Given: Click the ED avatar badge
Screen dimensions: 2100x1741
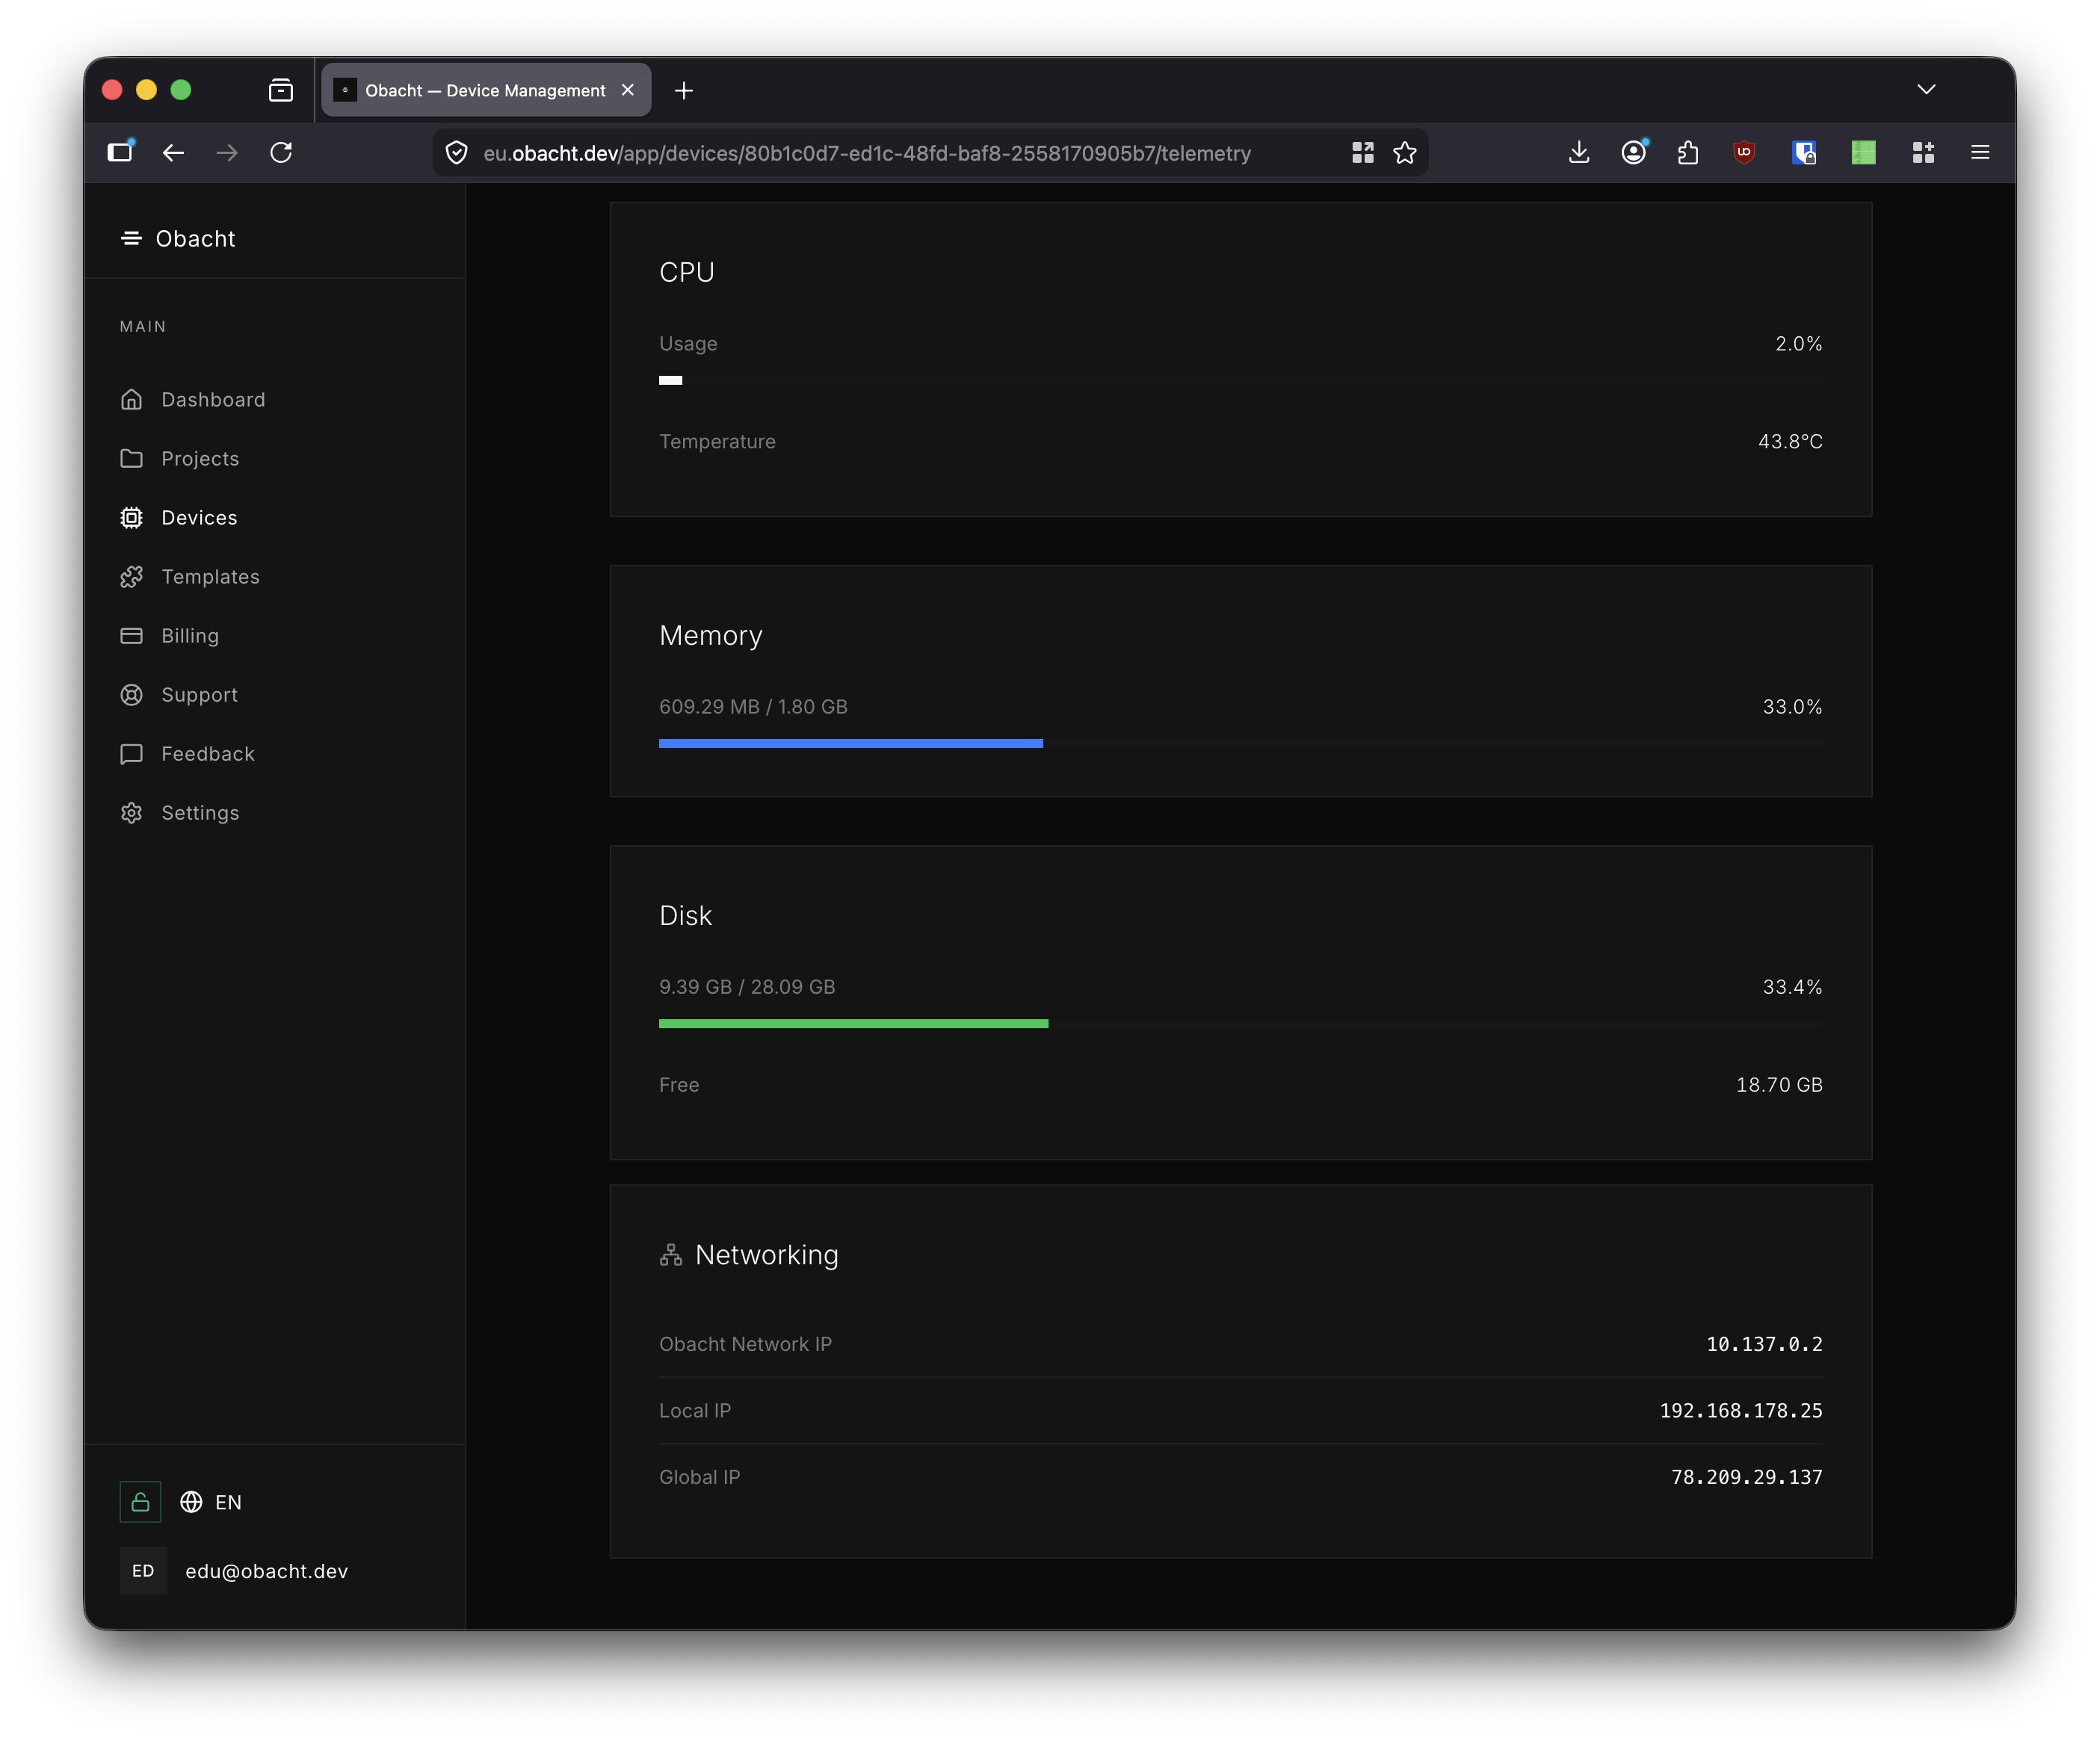Looking at the screenshot, I should click(x=143, y=1571).
